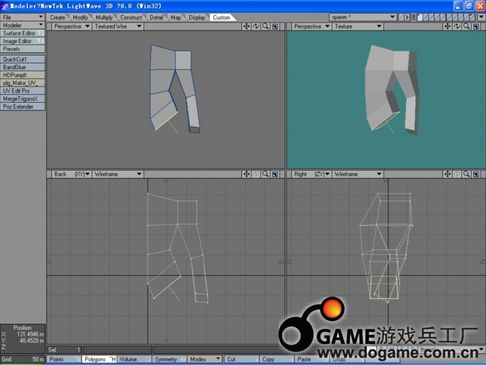Image resolution: width=486 pixels, height=365 pixels.
Task: Switch to Volume selection mode
Action: tap(133, 359)
